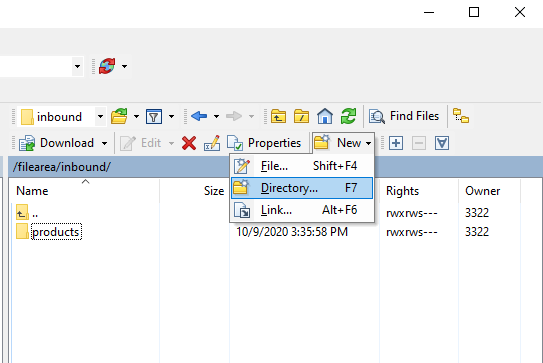The height and width of the screenshot is (363, 543).
Task: Open the Properties button
Action: [264, 143]
